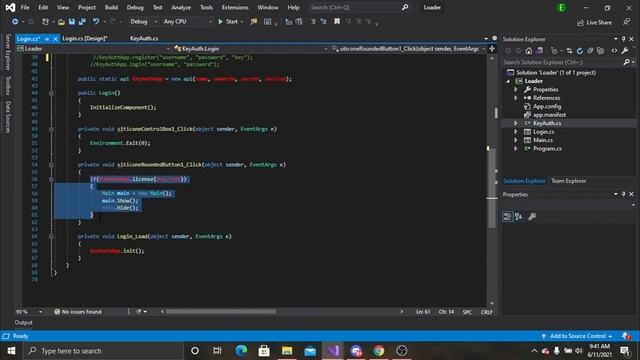Collapse all items in Solution Explorer

click(590, 51)
